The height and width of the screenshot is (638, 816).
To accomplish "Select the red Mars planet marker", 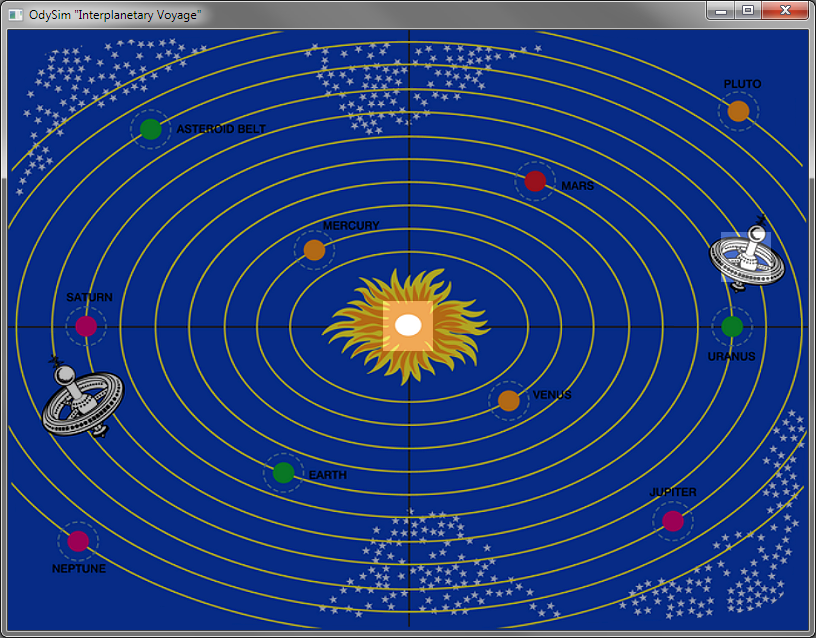I will click(x=535, y=181).
